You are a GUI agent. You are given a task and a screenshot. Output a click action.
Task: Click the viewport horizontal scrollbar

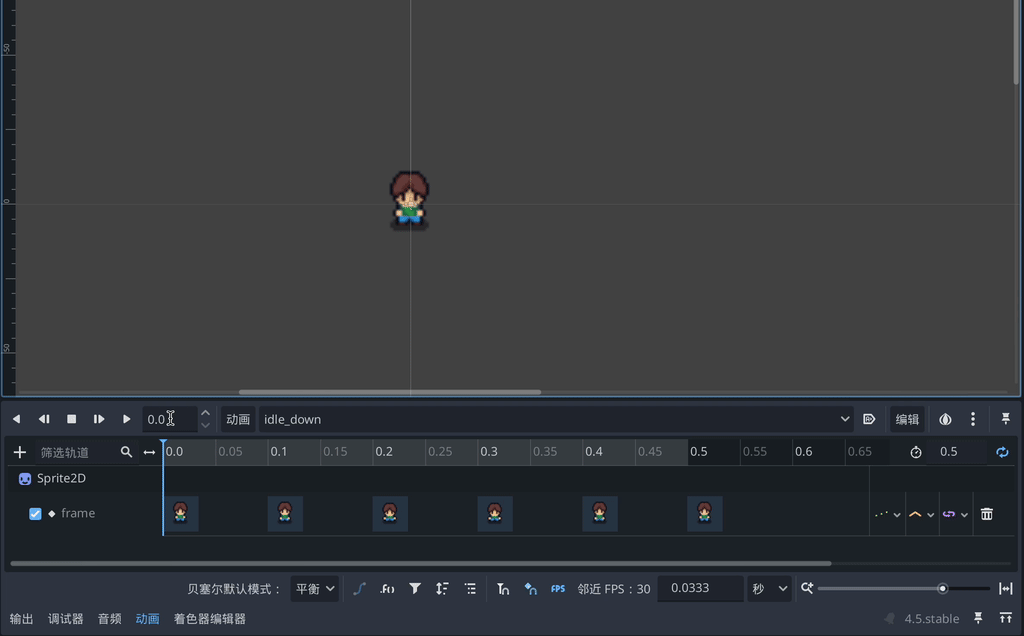390,392
